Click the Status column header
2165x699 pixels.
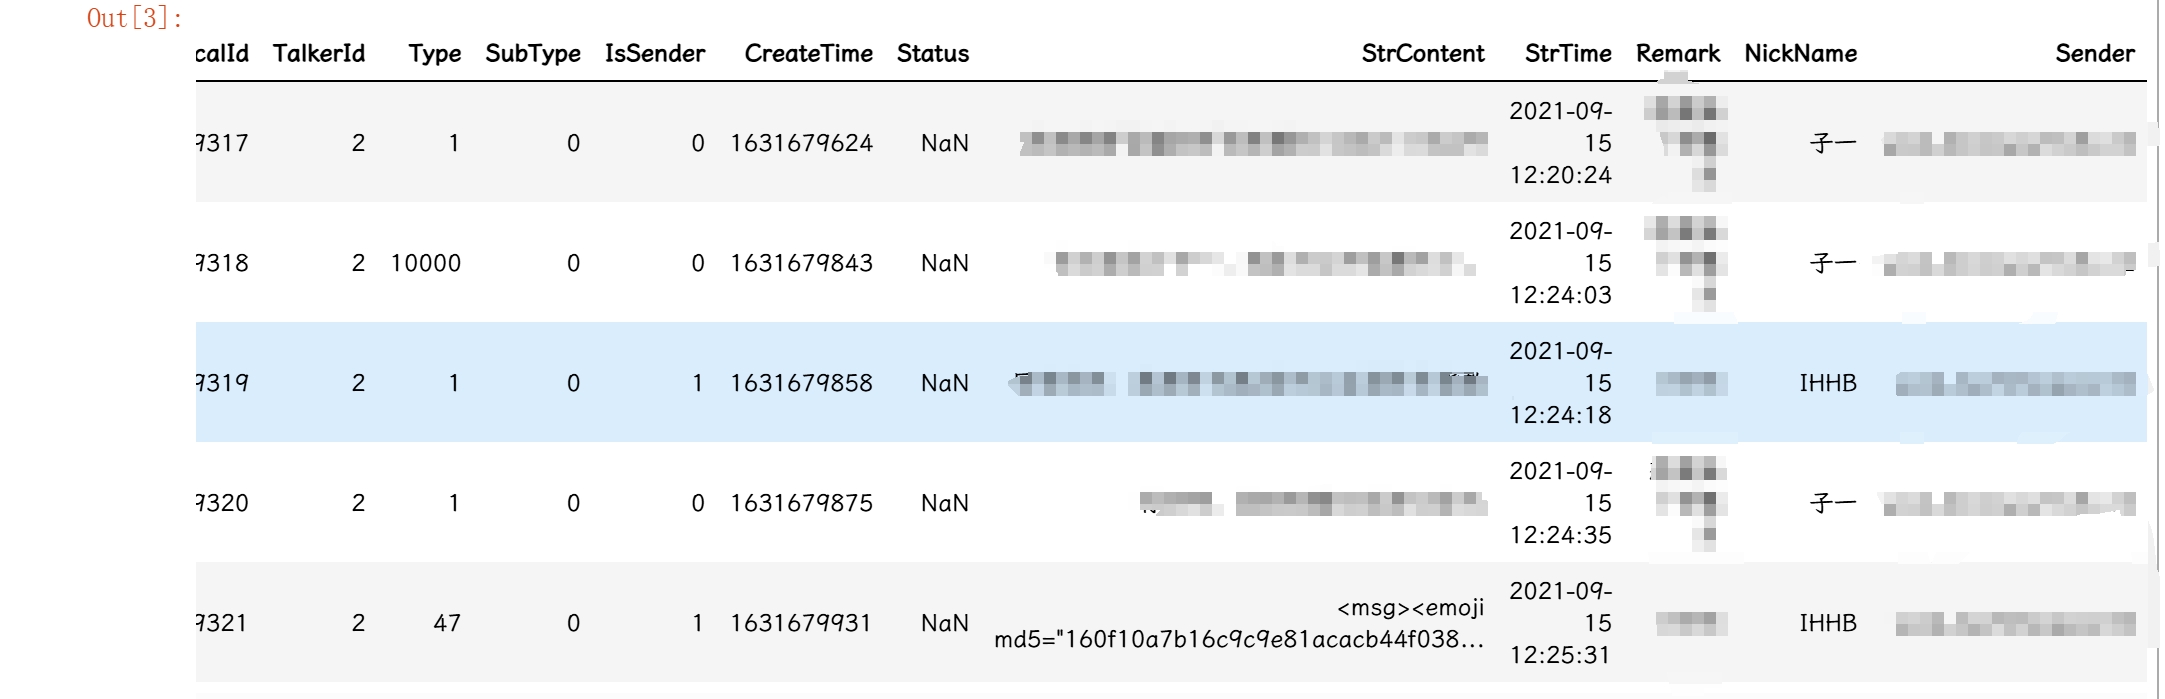coord(933,54)
